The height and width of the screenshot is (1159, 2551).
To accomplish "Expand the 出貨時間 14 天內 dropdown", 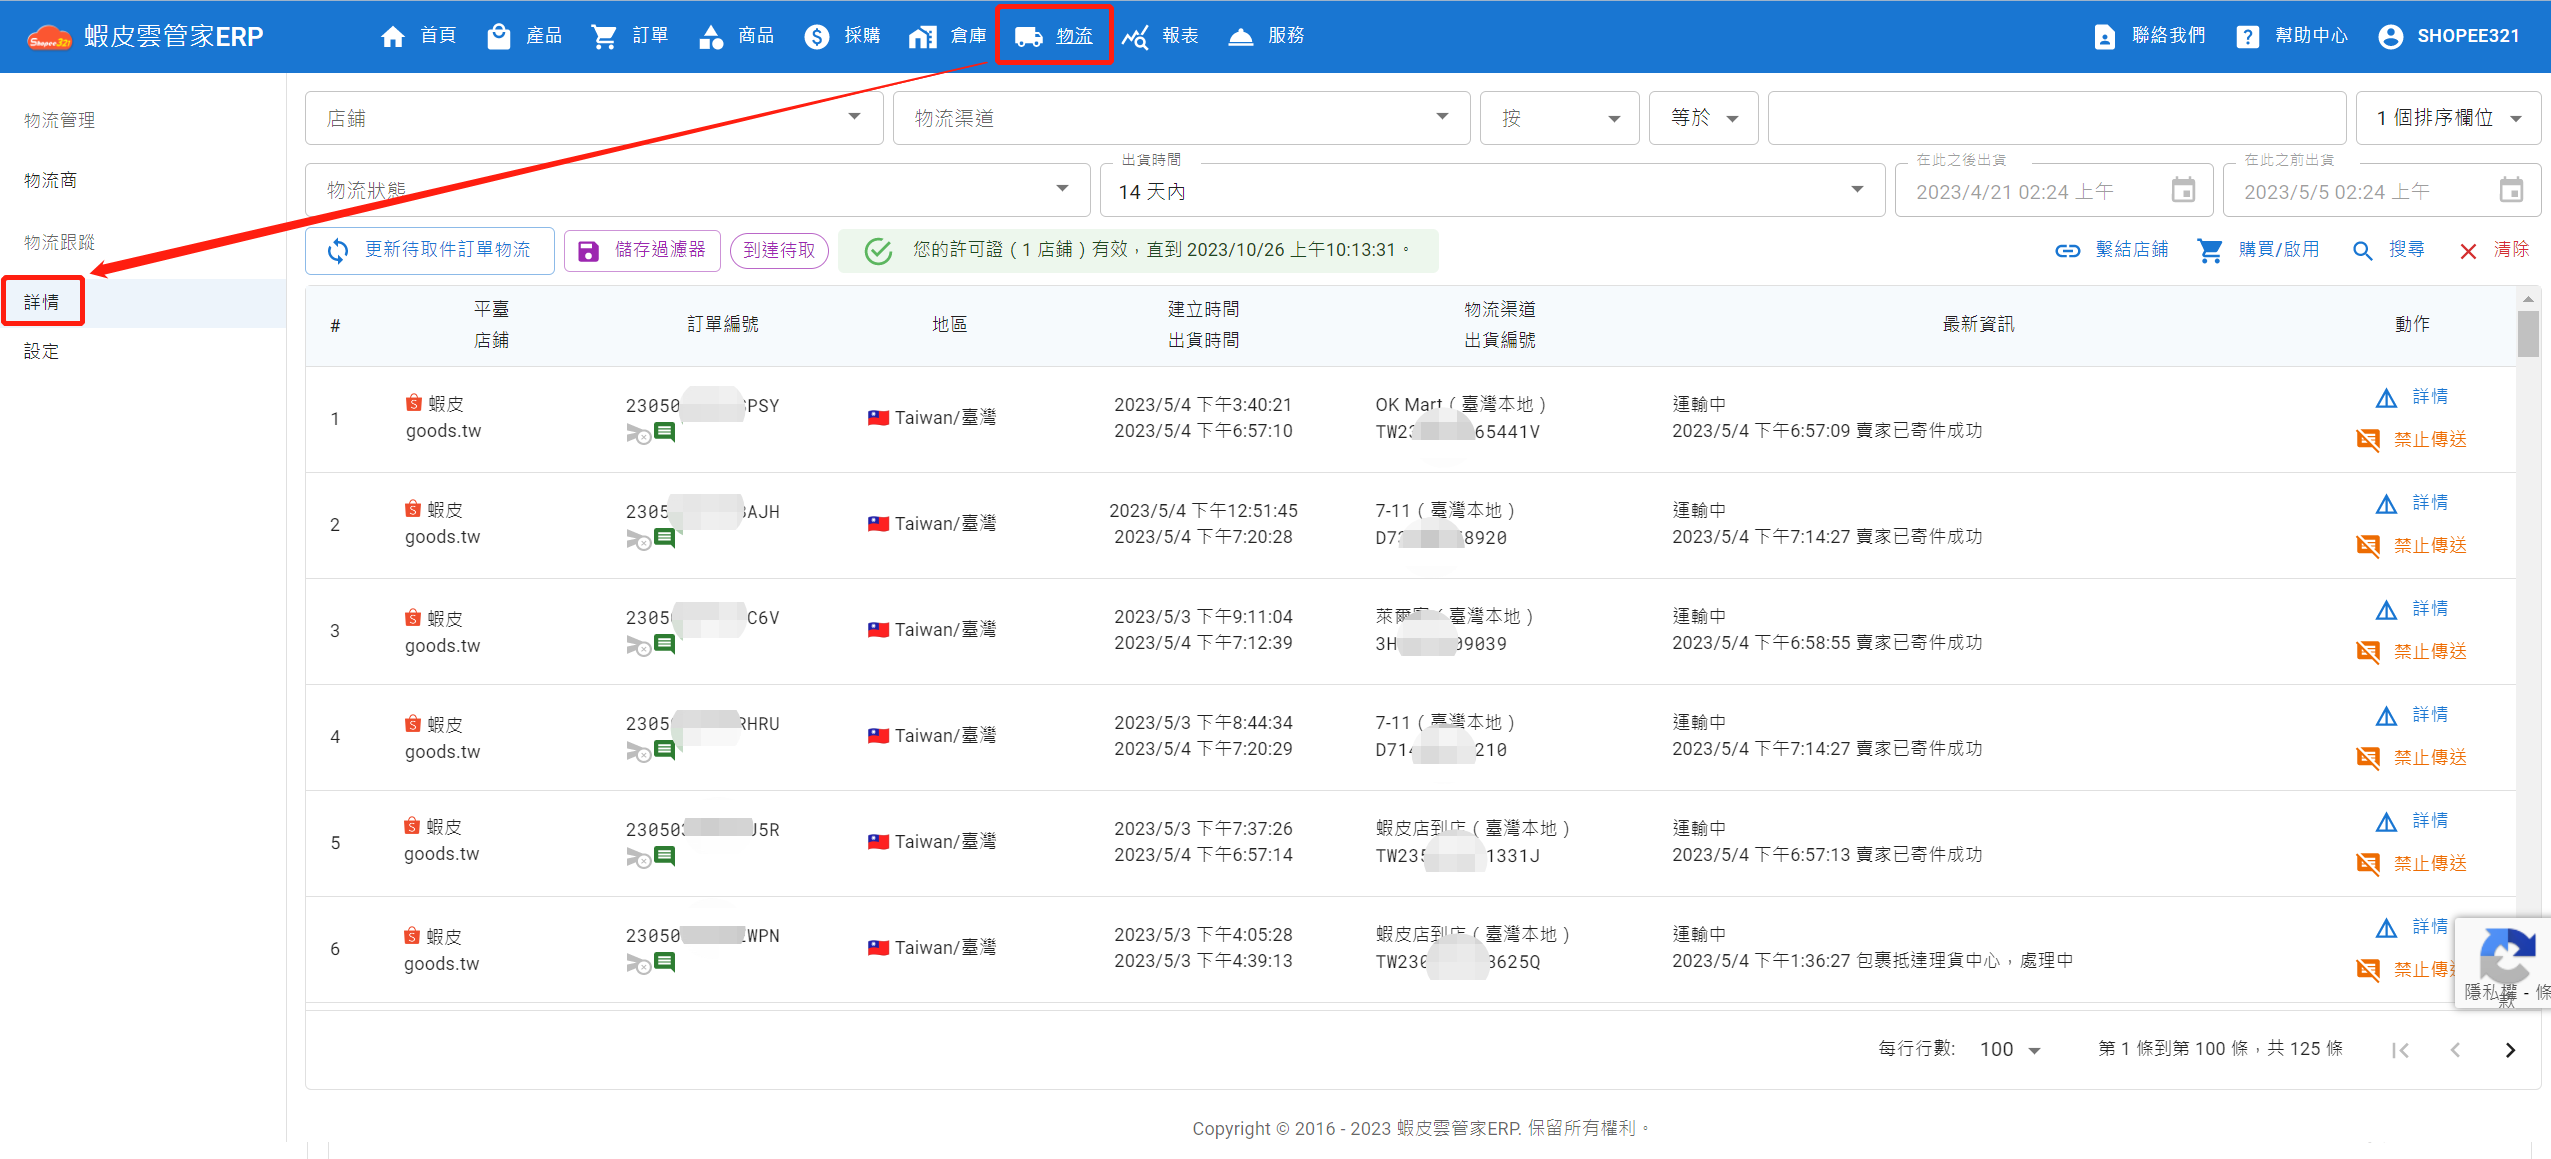I will (x=1492, y=190).
